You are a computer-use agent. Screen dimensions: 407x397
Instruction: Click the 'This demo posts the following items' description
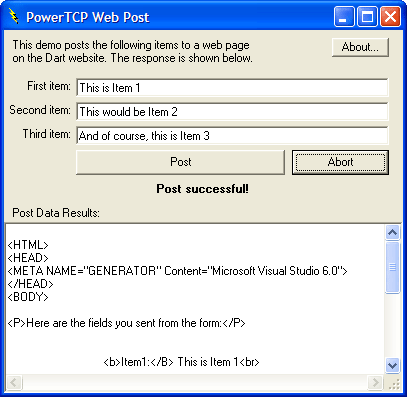pyautogui.click(x=132, y=51)
